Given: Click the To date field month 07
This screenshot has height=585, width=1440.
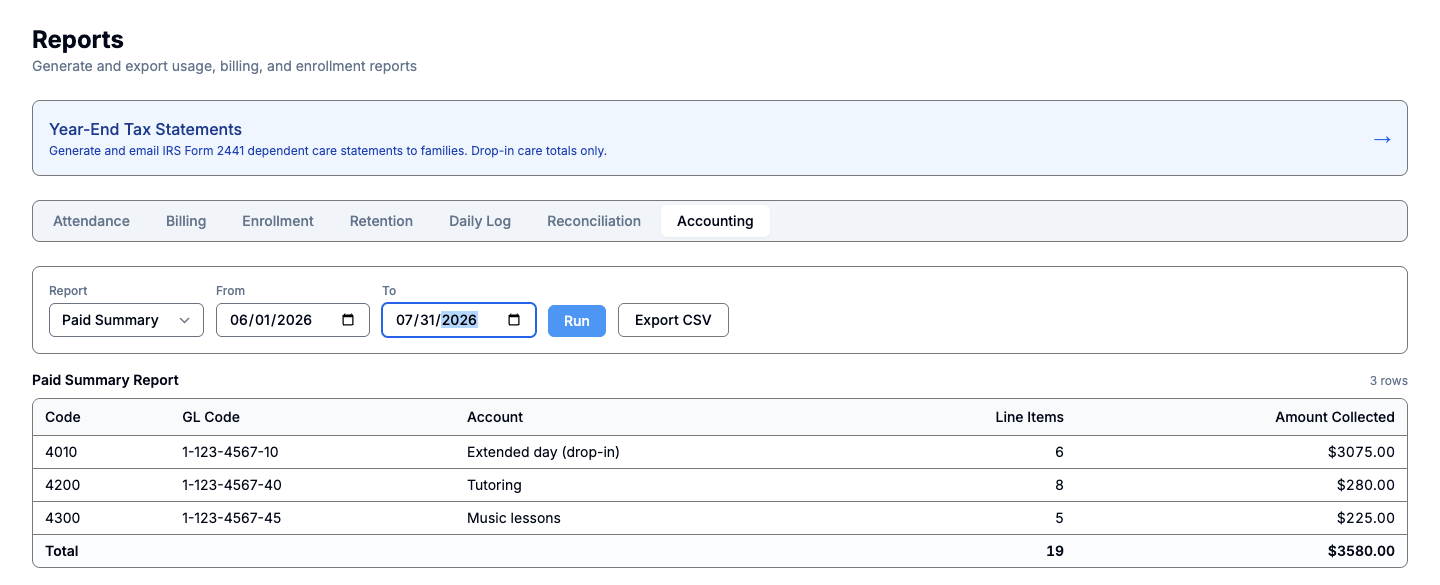Looking at the screenshot, I should point(405,320).
